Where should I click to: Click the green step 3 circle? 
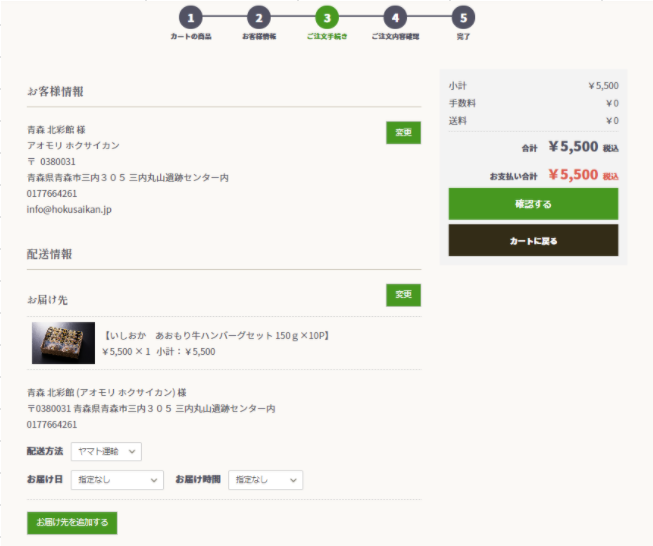(327, 18)
